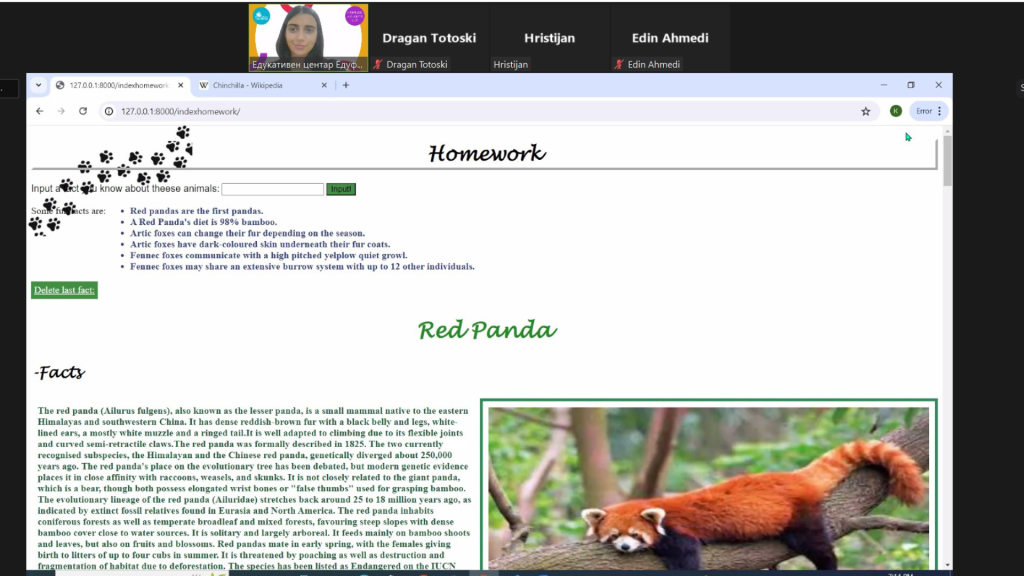Image resolution: width=1024 pixels, height=576 pixels.
Task: Click the browser forward arrow
Action: click(61, 111)
